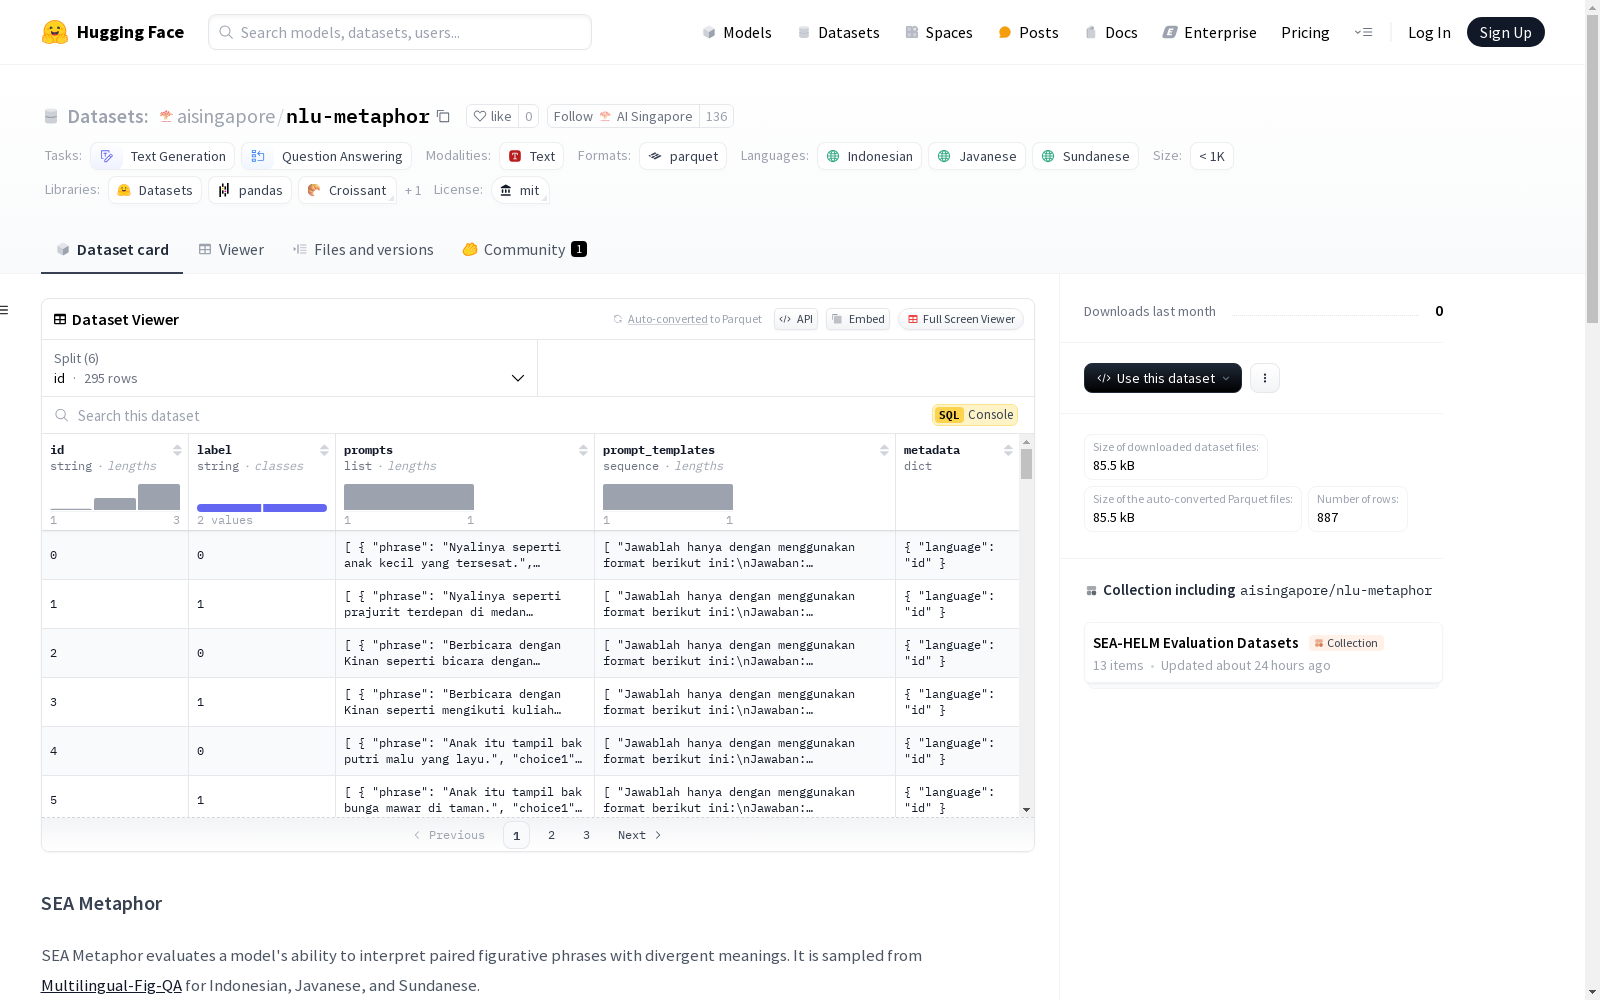Filter by Indonesian language tag
This screenshot has width=1600, height=1000.
click(x=870, y=156)
